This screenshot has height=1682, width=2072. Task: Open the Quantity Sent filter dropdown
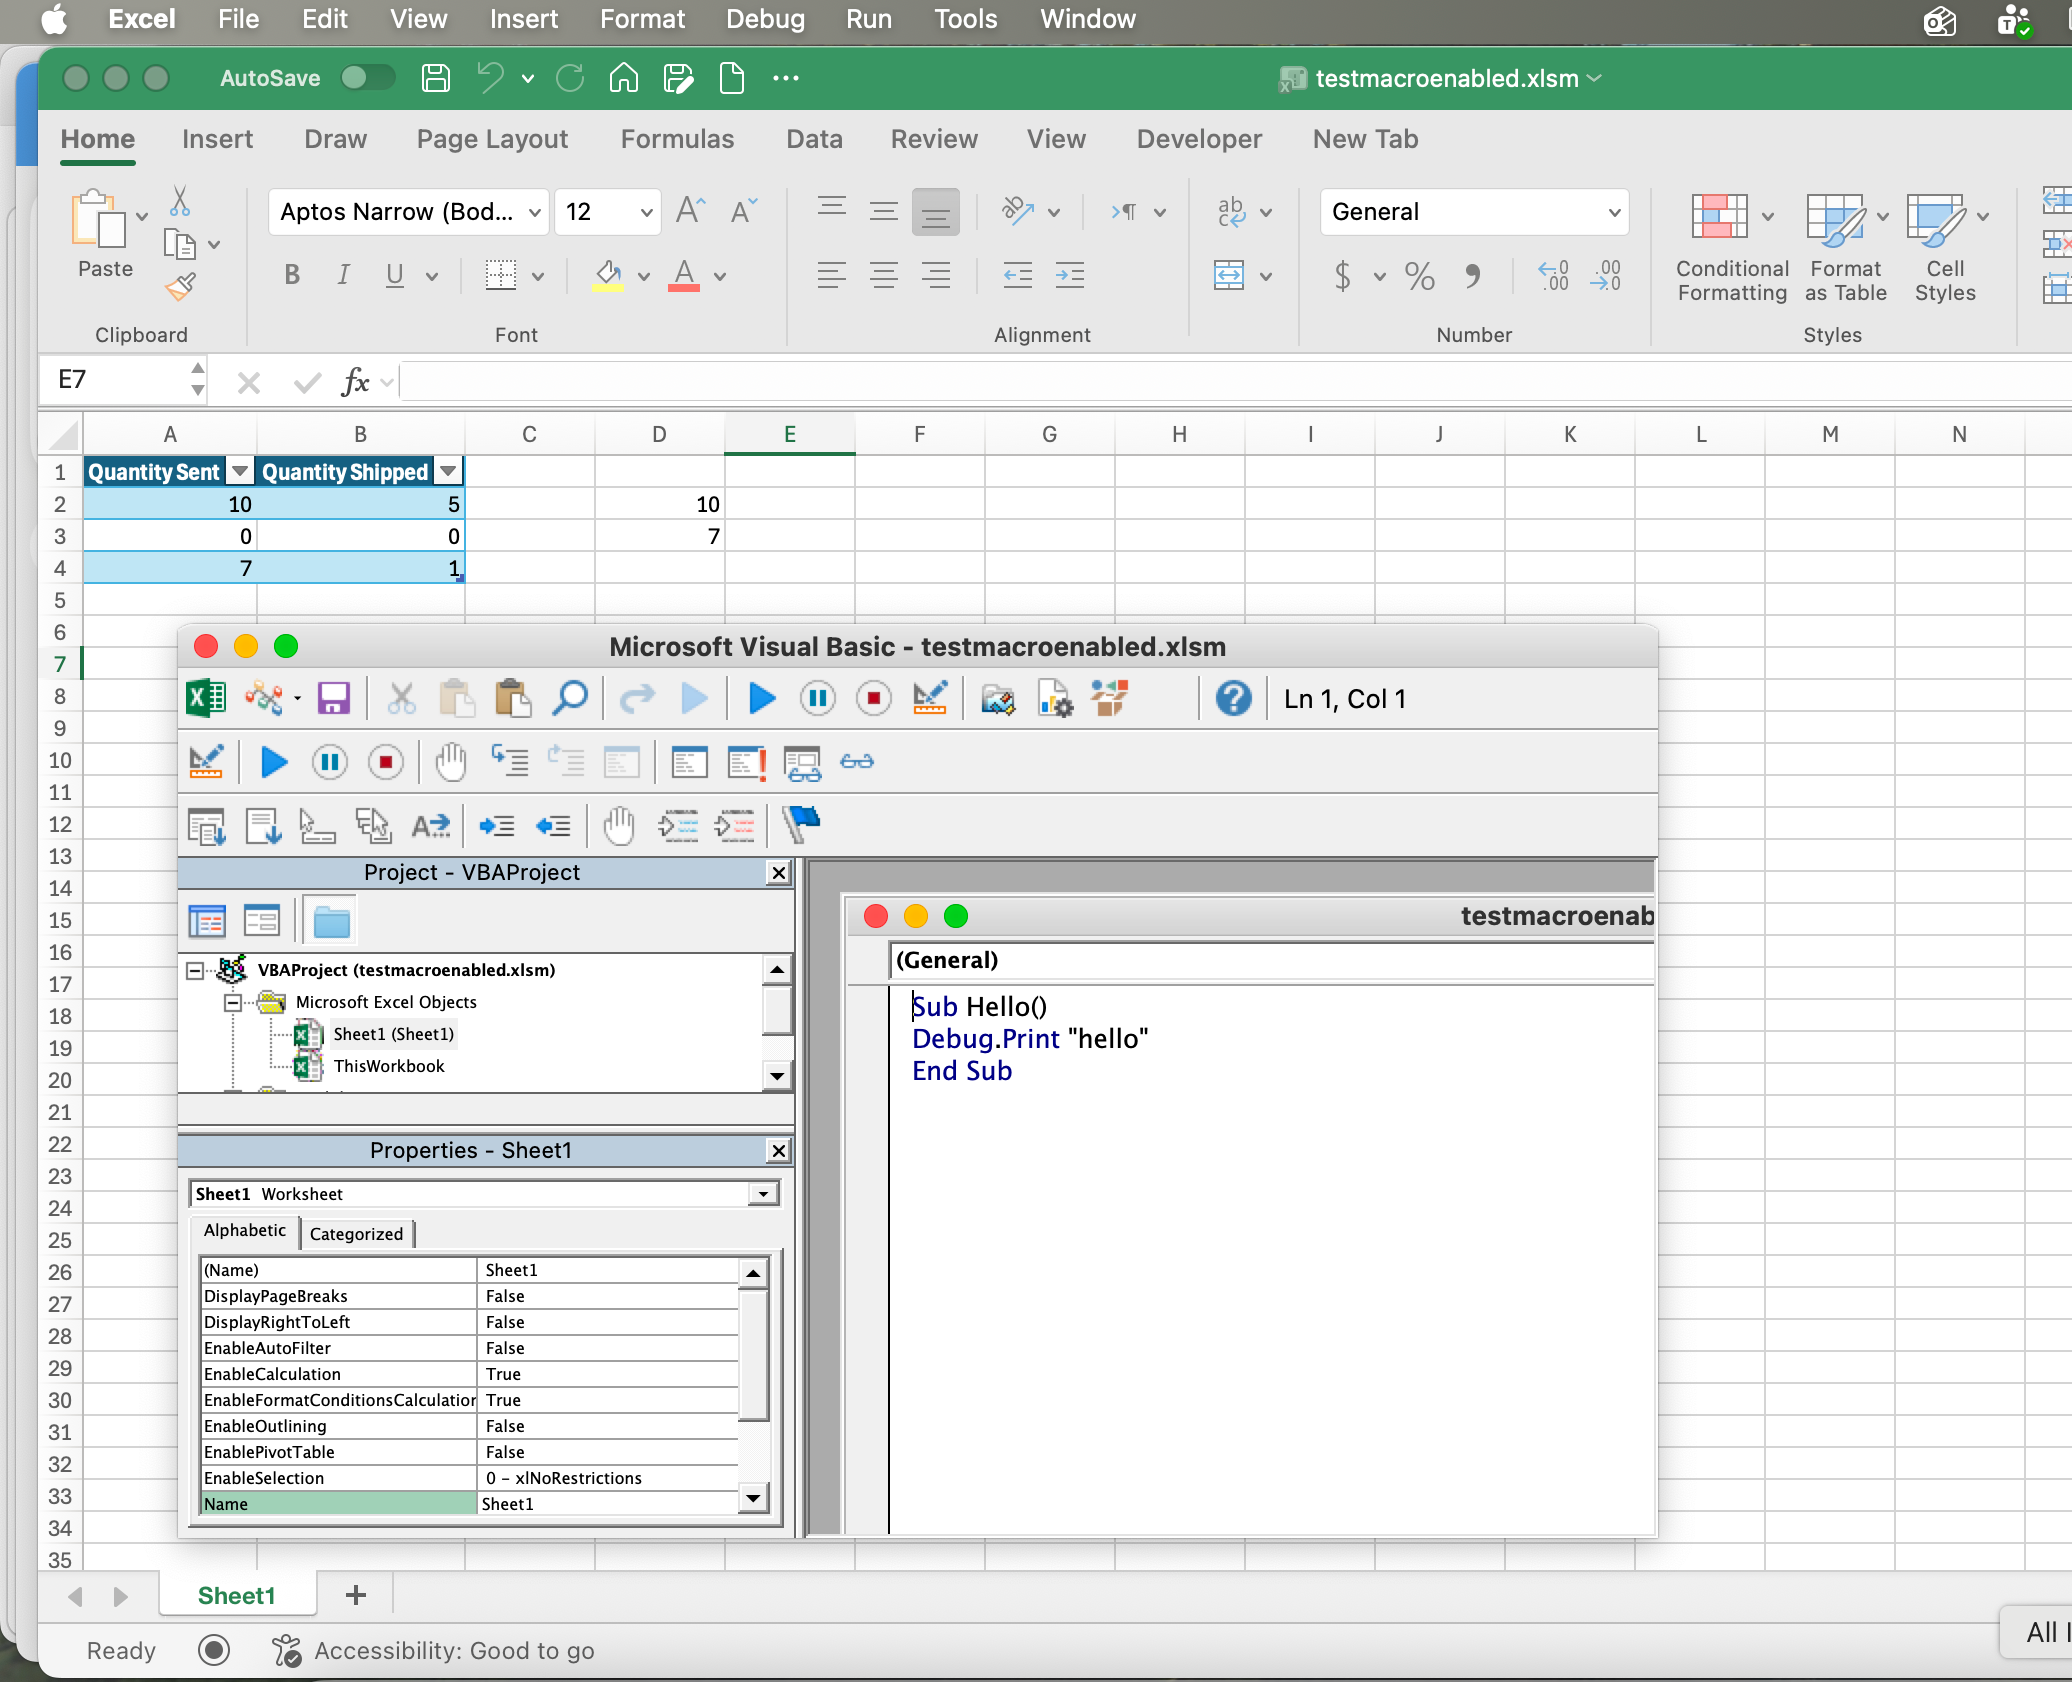[x=239, y=472]
